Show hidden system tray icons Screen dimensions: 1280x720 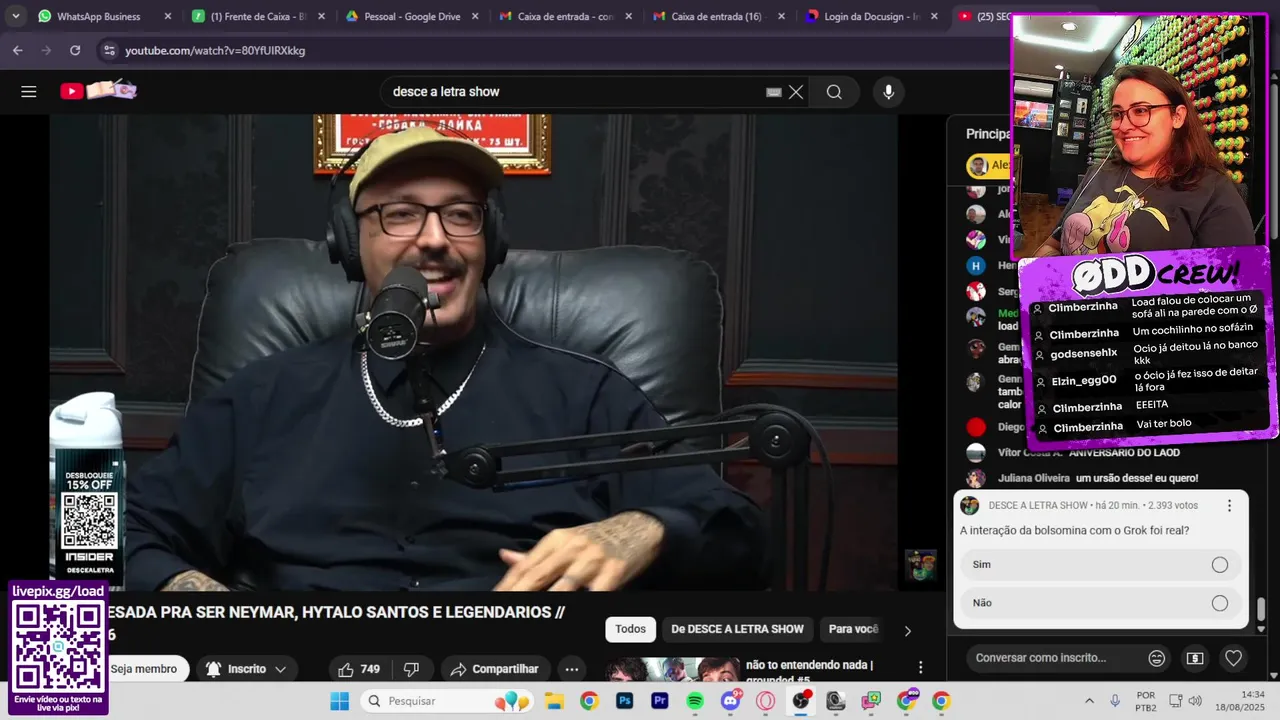coord(1089,701)
